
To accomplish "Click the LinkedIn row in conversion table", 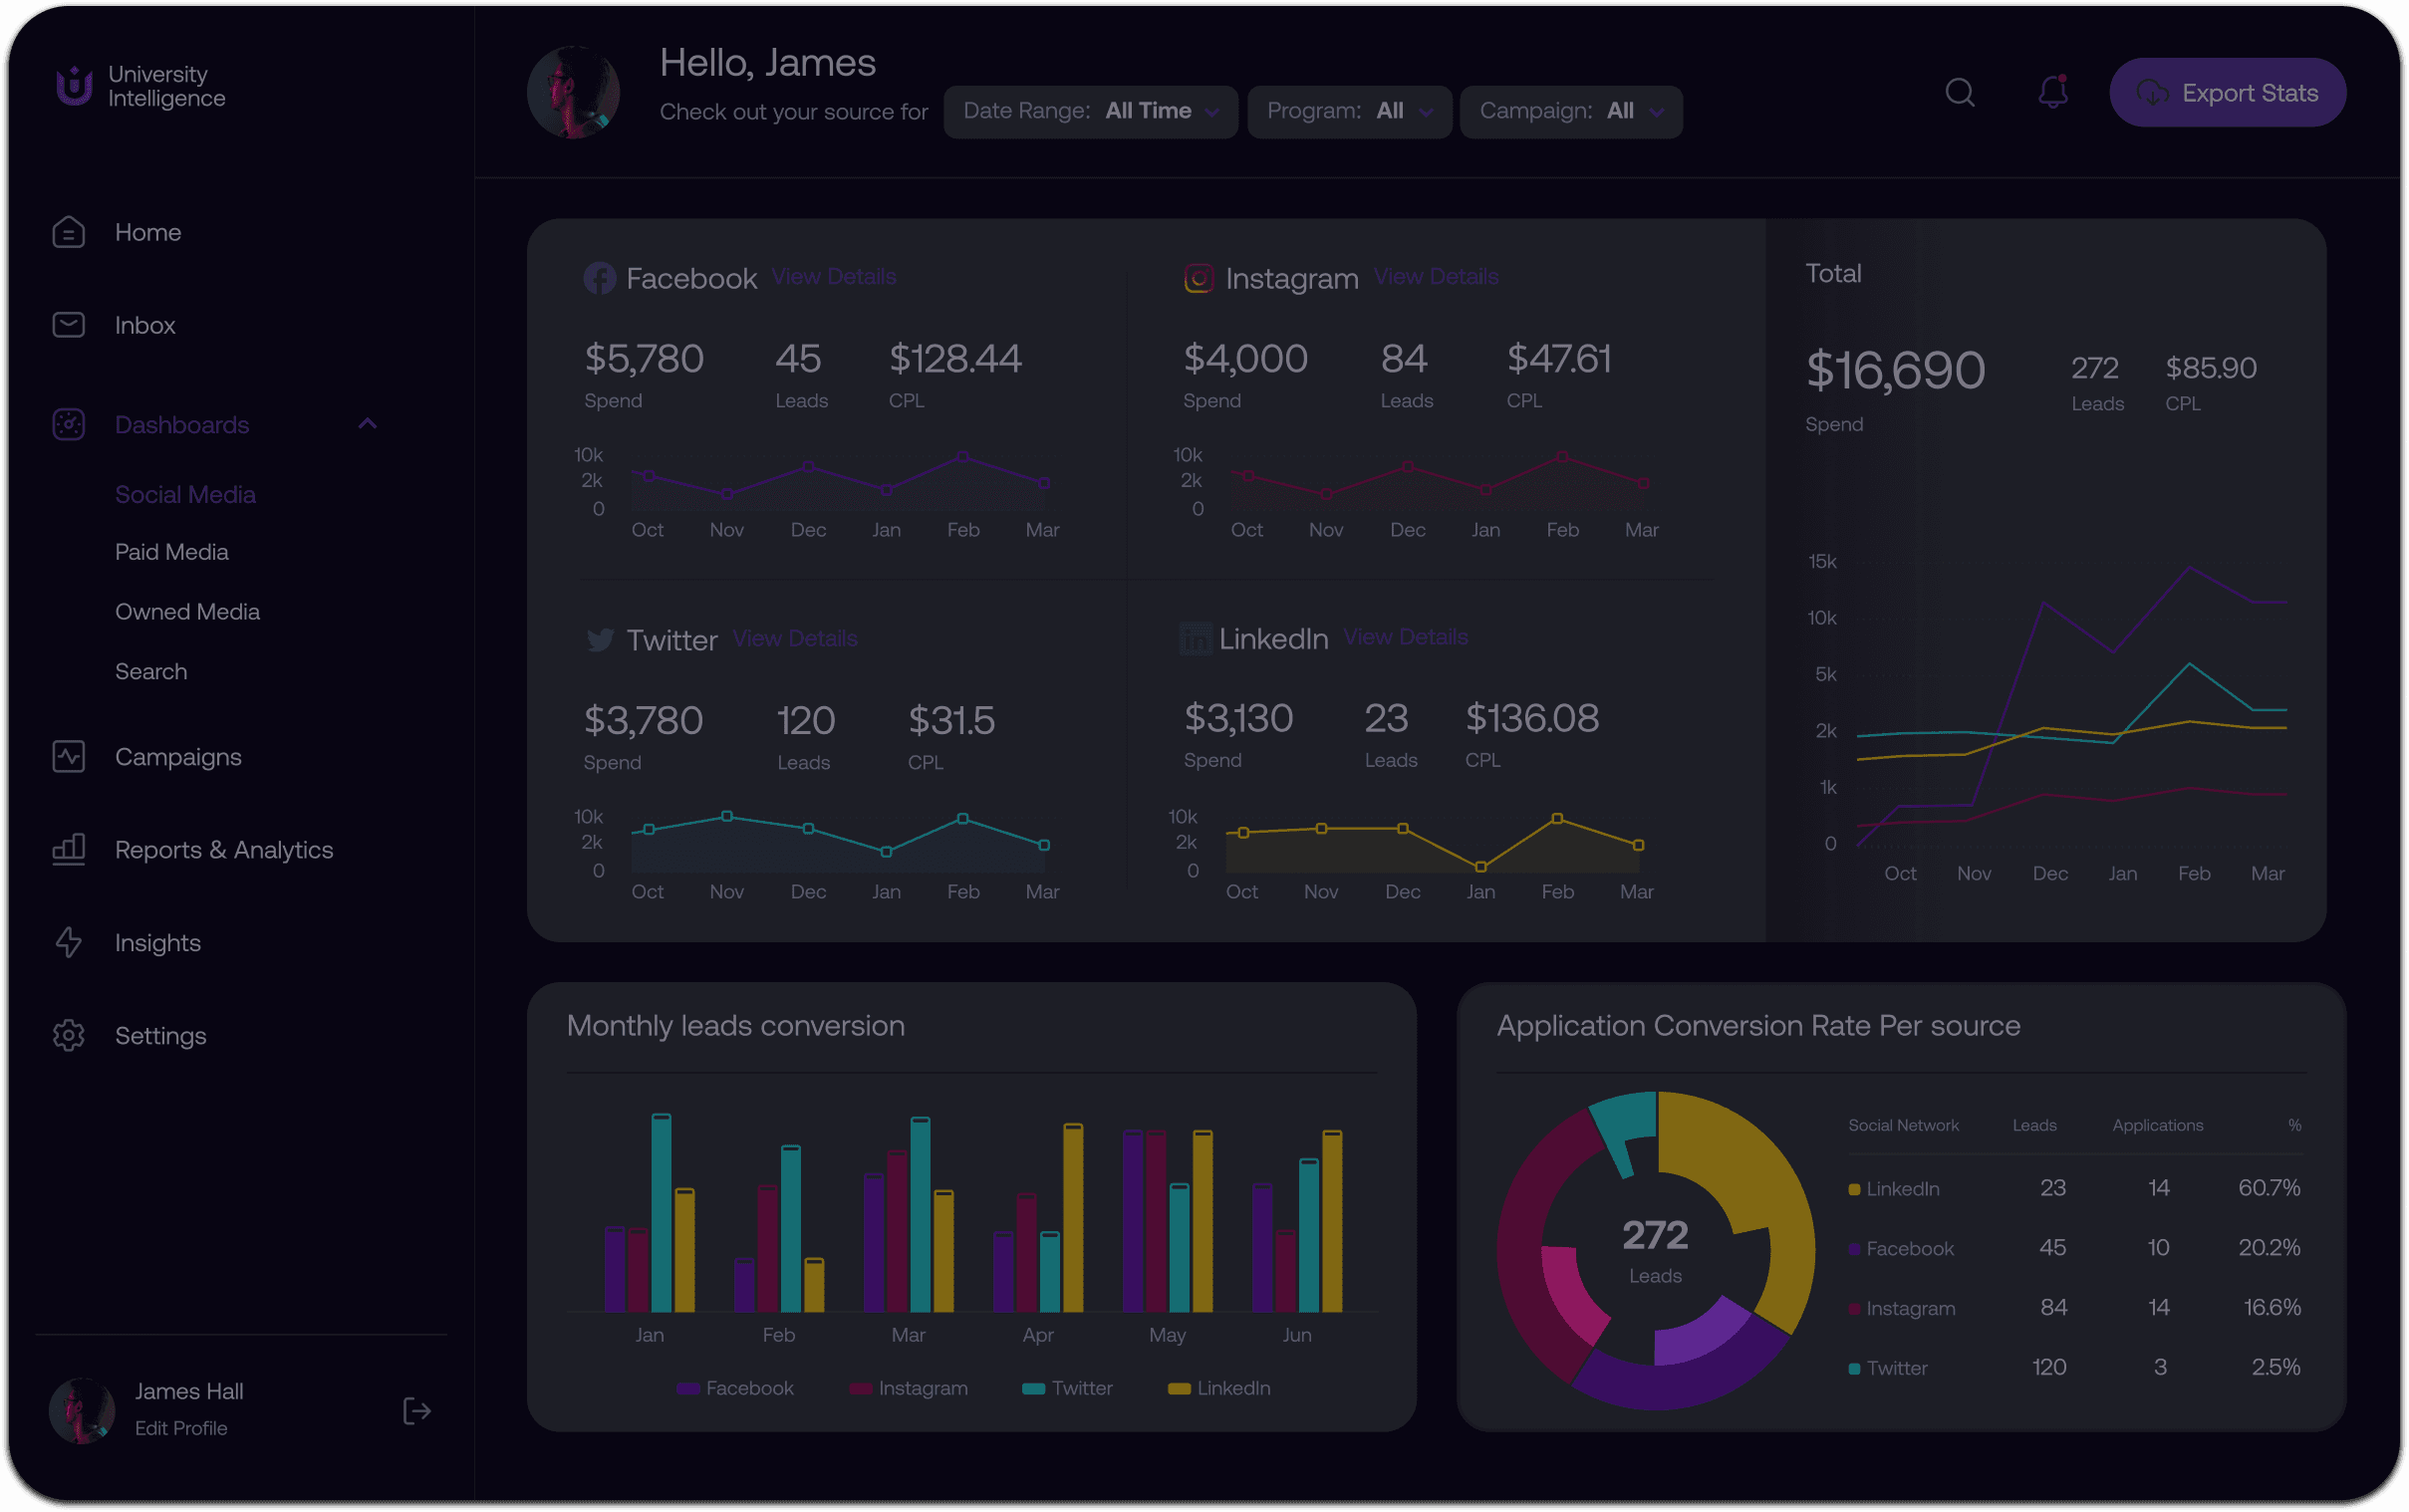I will [2074, 1188].
